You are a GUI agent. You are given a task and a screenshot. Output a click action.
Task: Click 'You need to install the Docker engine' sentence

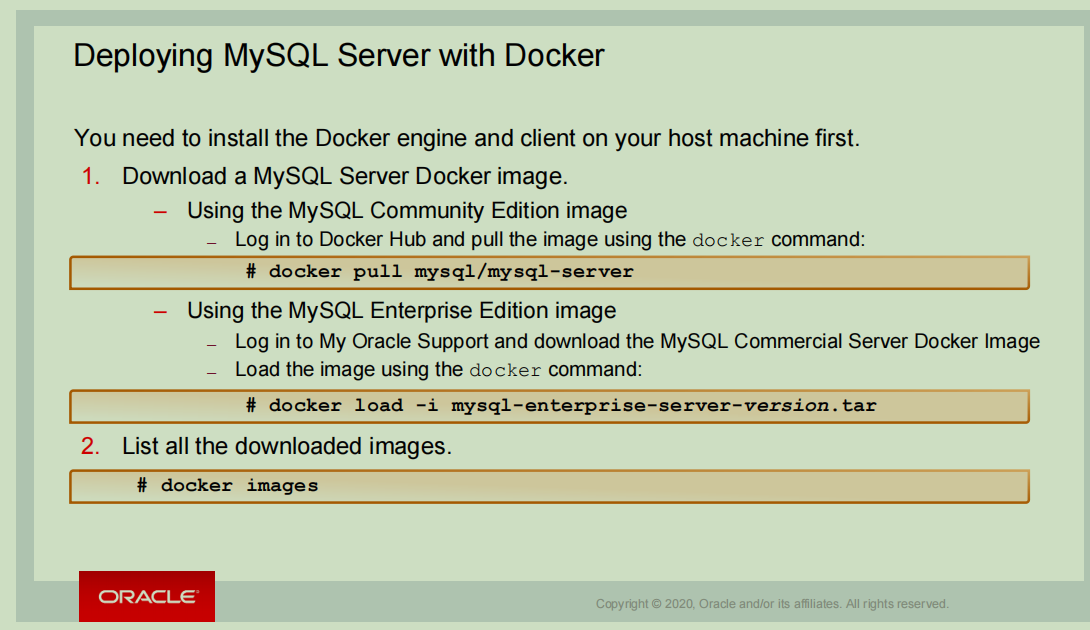tap(467, 138)
